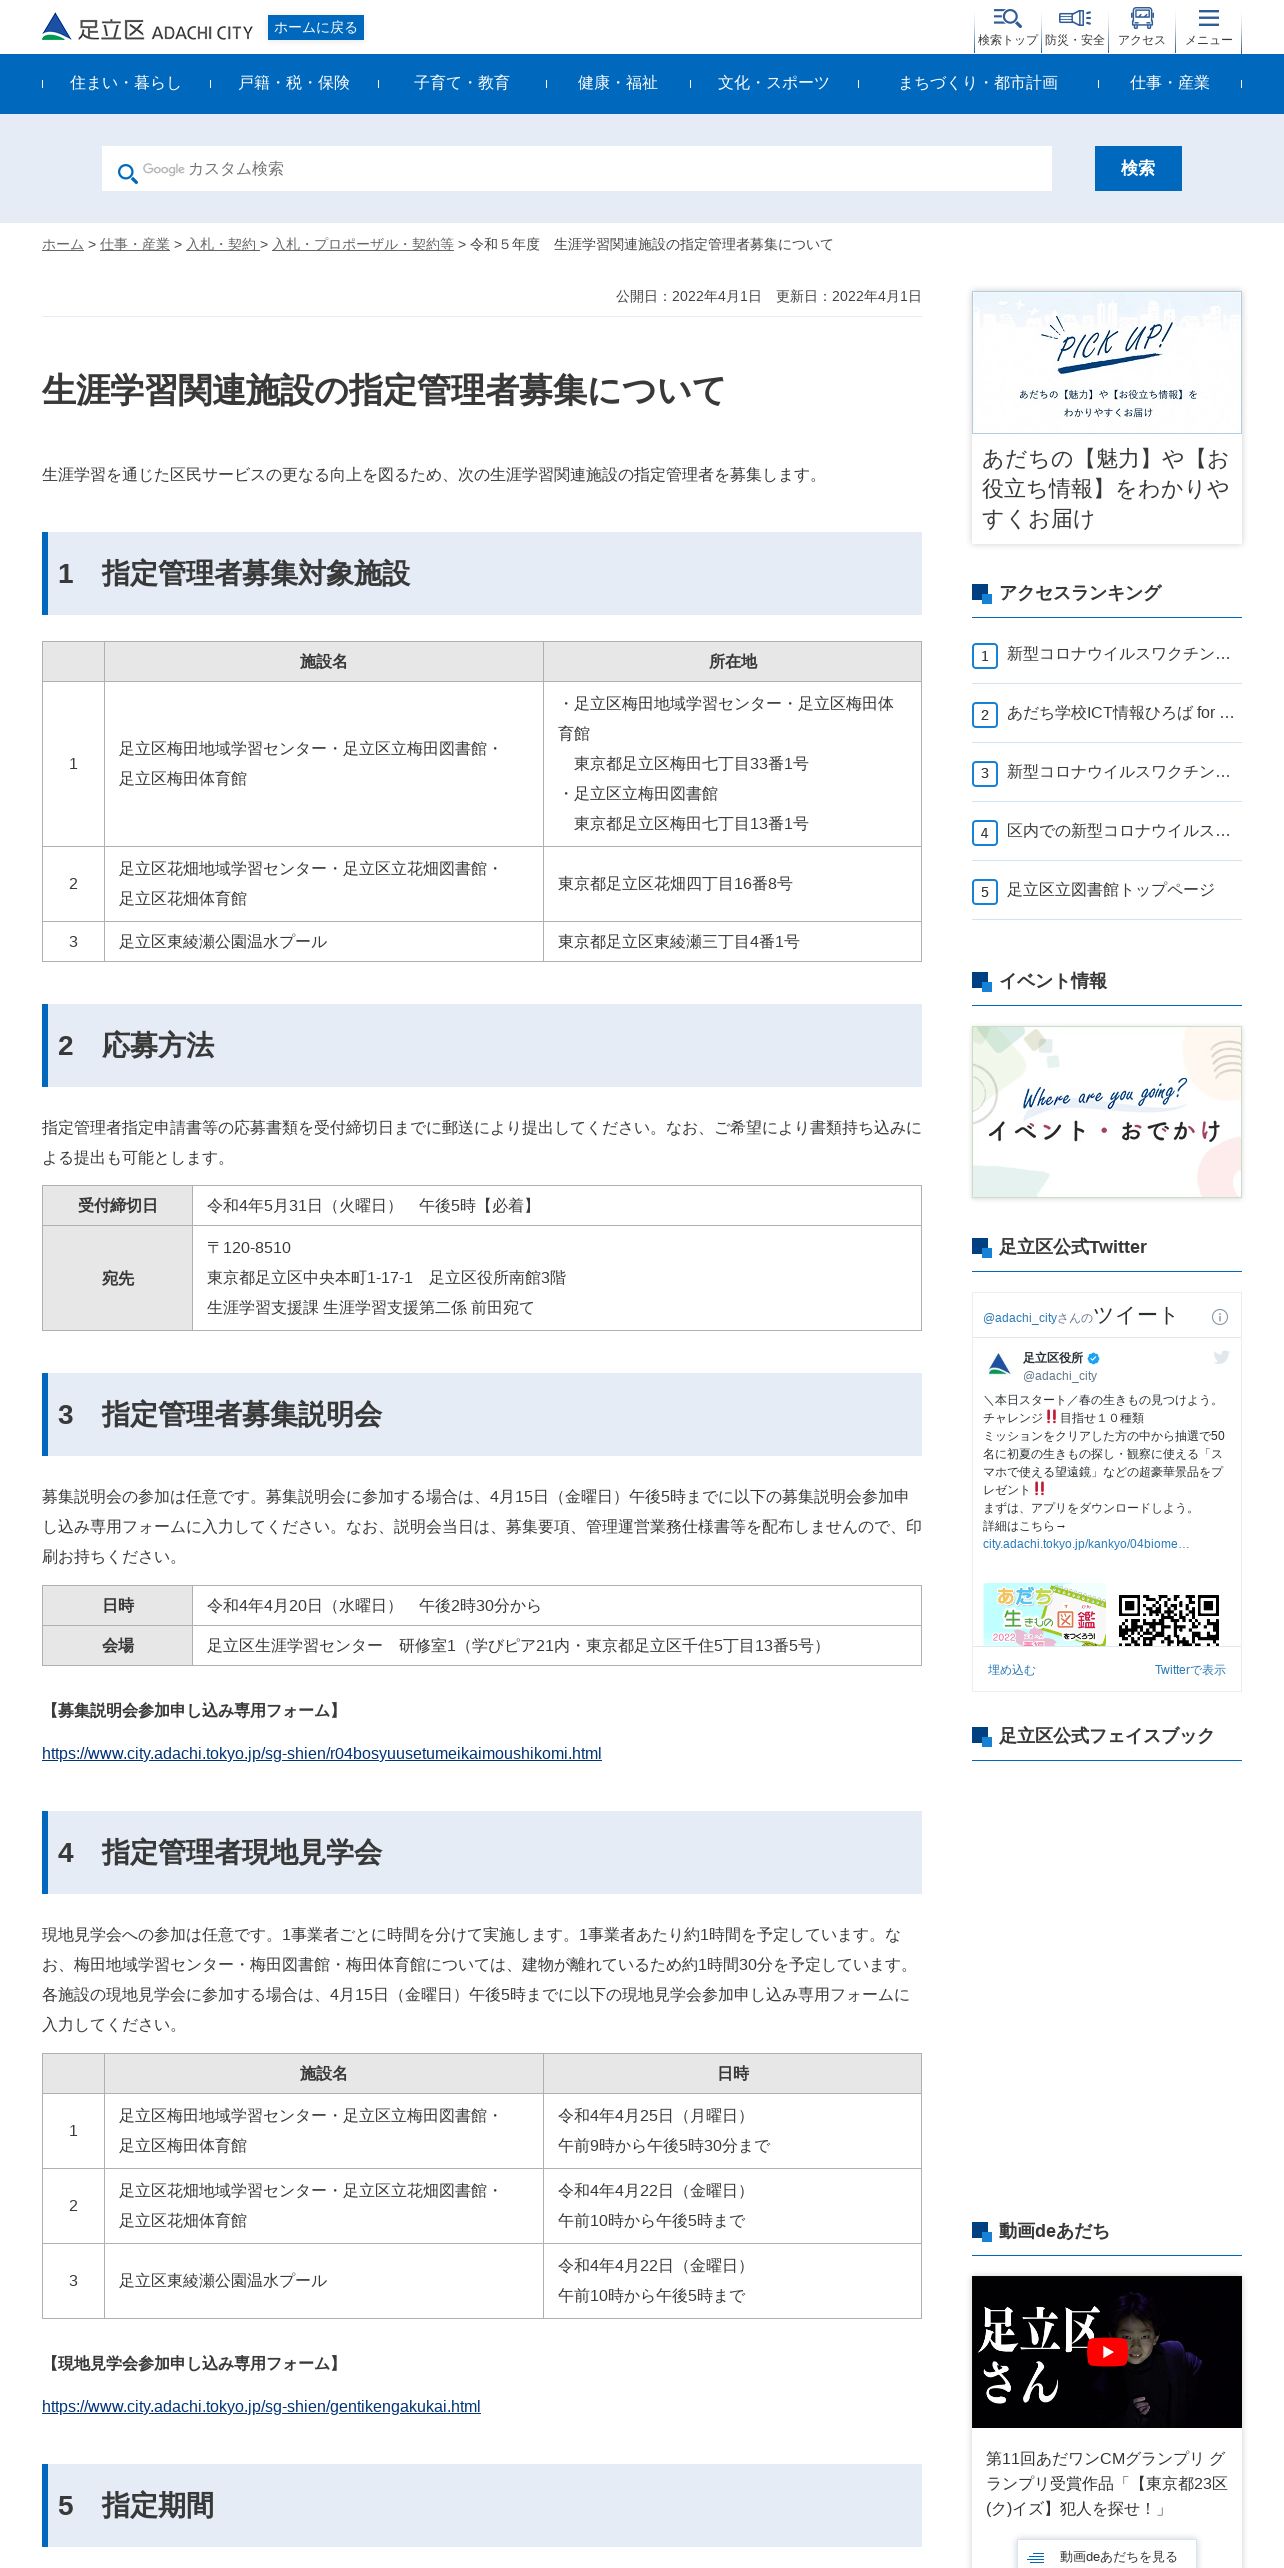Open 住まい・暮らし menu

(126, 83)
